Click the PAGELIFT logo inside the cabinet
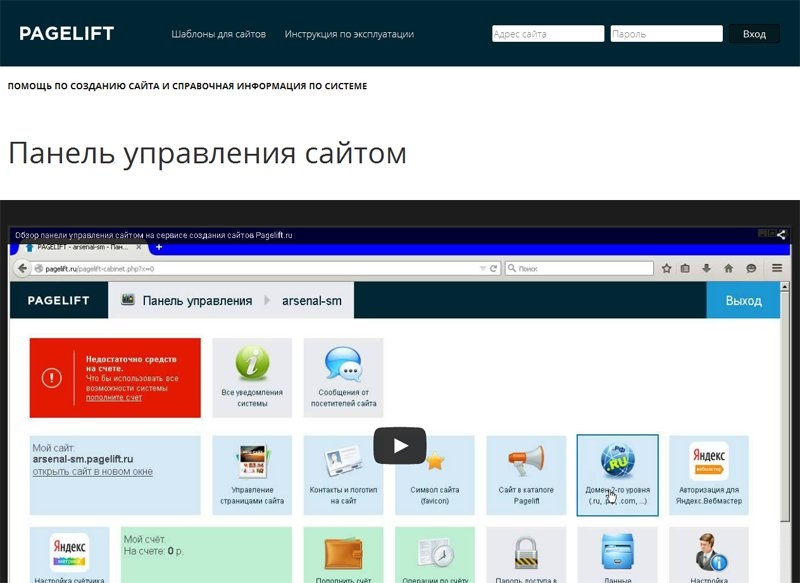 [59, 300]
